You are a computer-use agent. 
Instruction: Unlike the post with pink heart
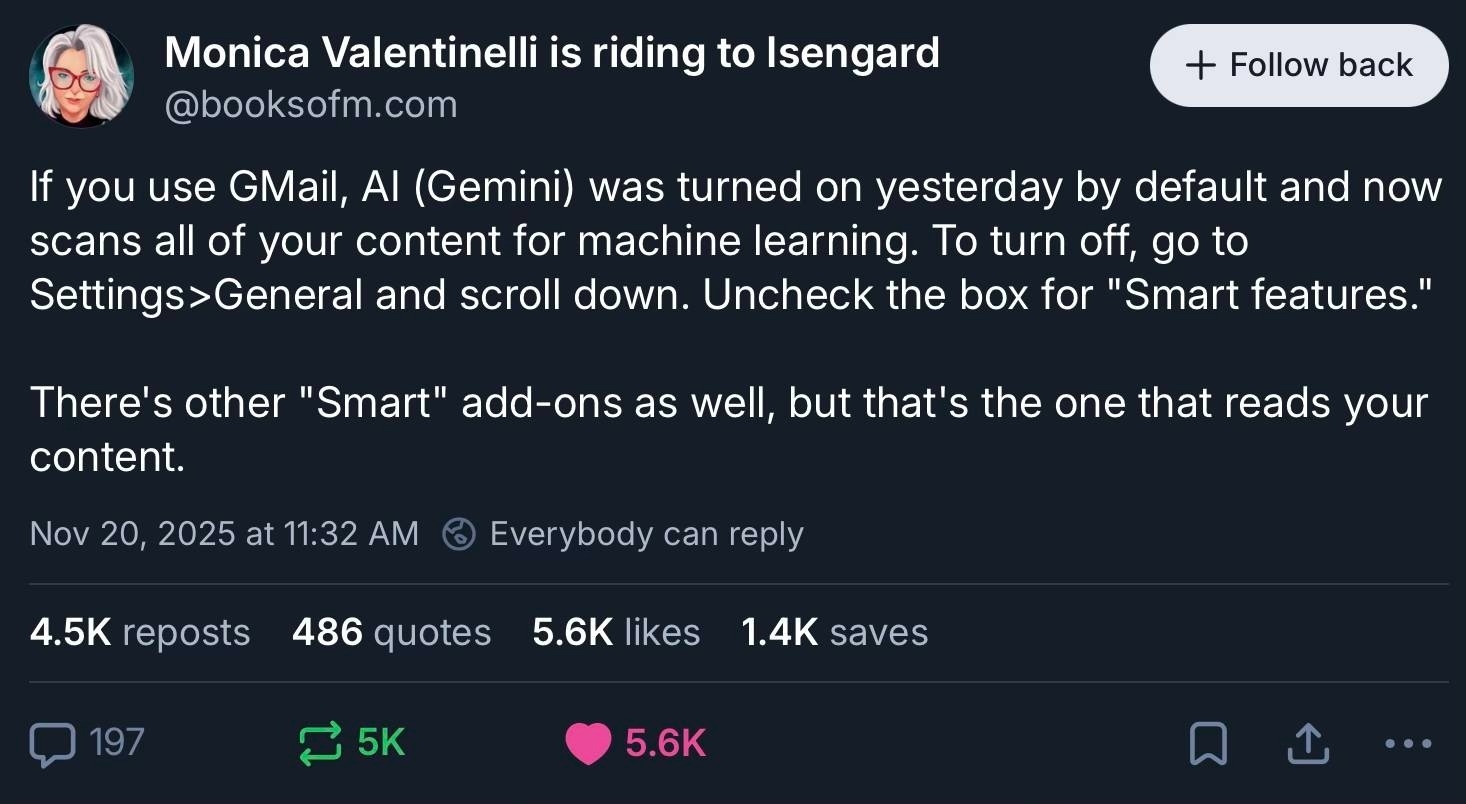click(x=588, y=744)
